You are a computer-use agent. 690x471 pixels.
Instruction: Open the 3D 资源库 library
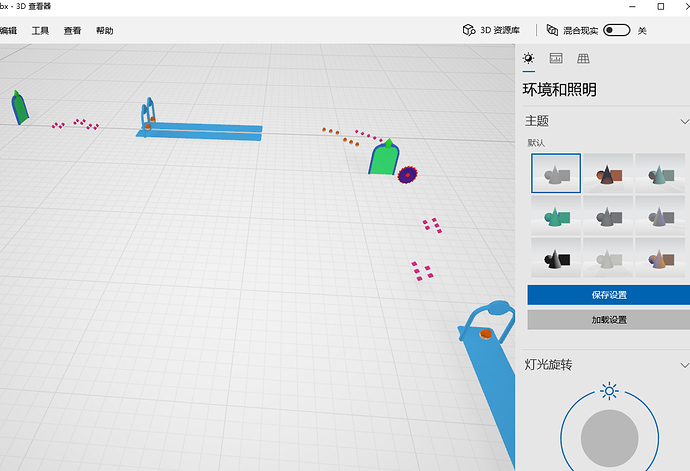pos(491,30)
